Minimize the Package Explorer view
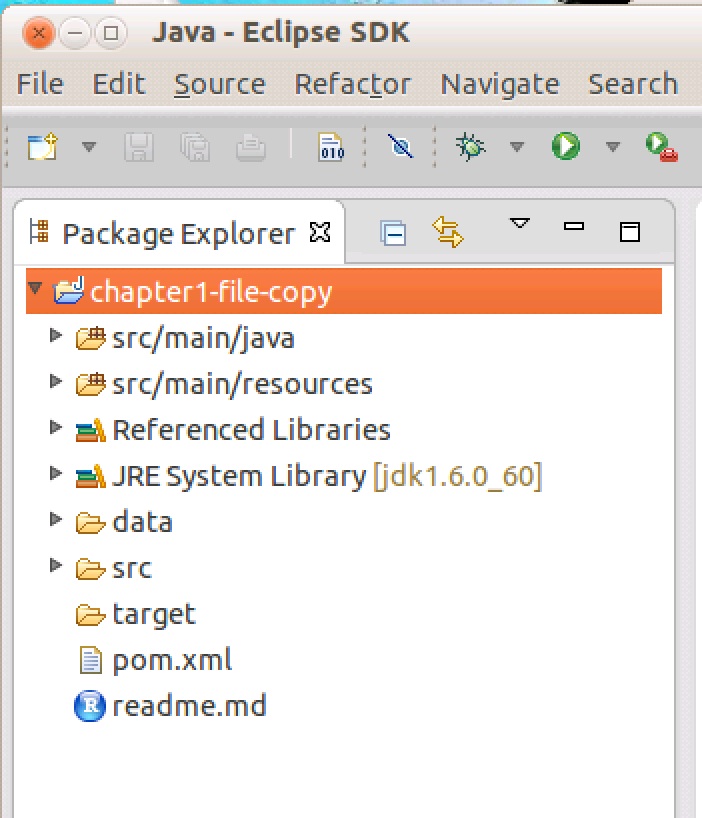The height and width of the screenshot is (818, 702). [x=574, y=228]
